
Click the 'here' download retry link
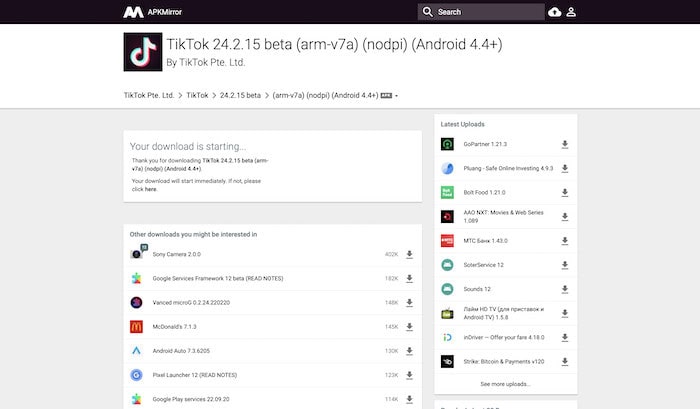pos(150,189)
